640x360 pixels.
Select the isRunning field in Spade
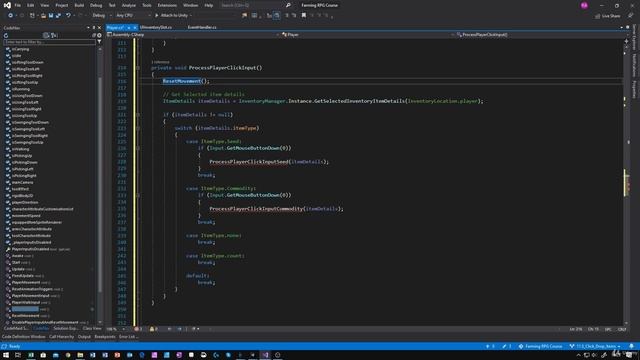[20, 89]
